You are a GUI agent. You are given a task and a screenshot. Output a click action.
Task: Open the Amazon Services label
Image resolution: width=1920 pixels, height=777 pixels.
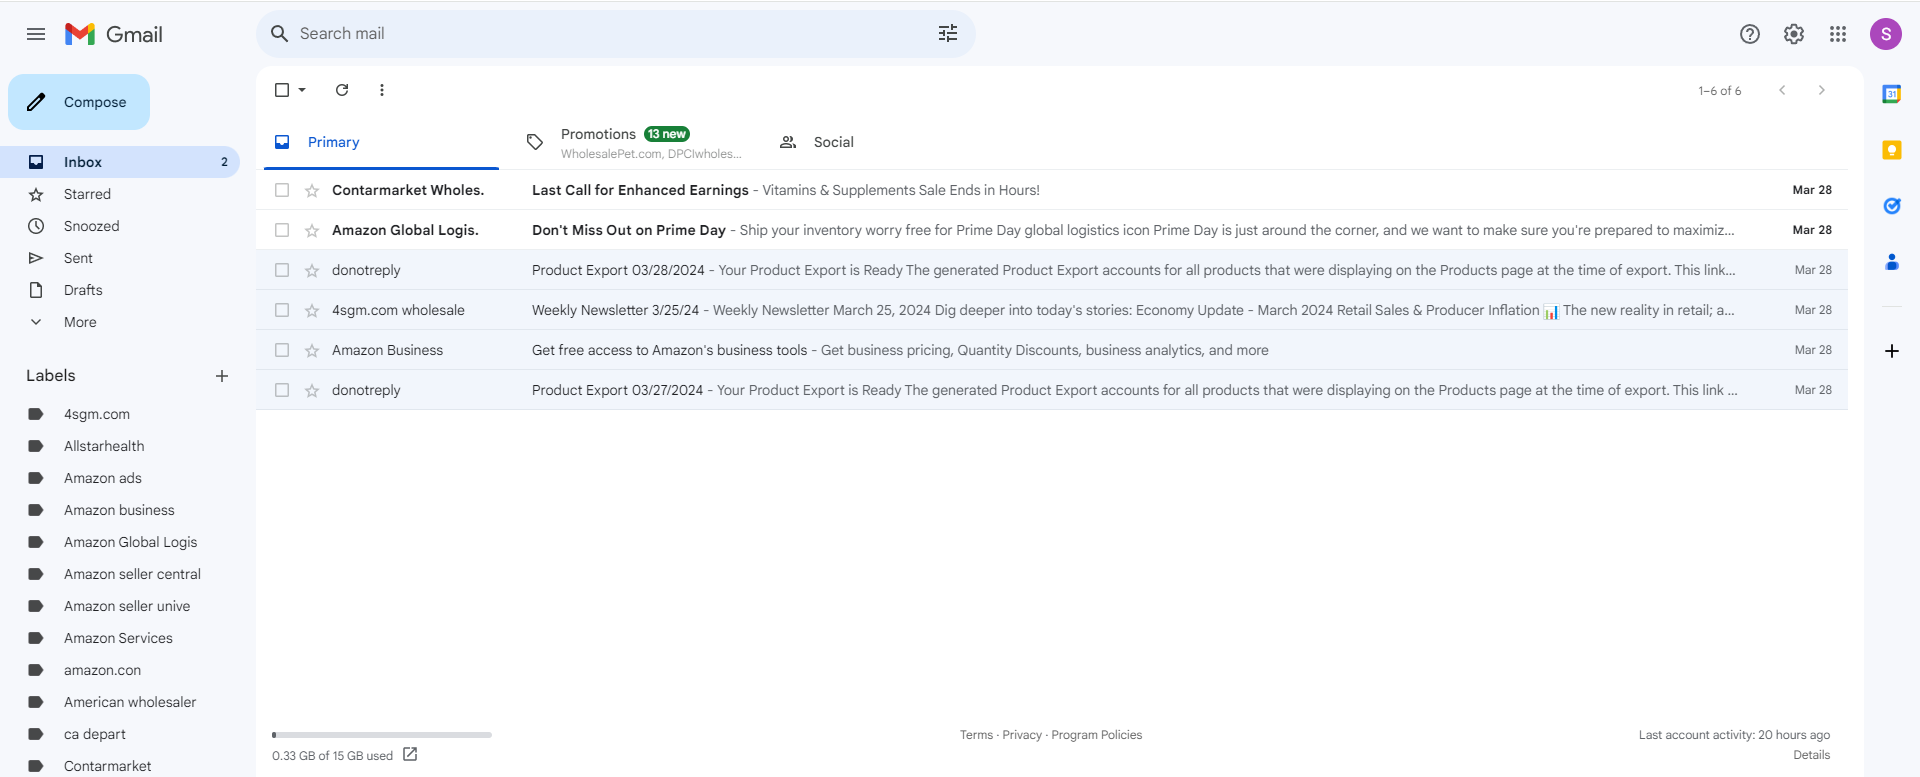(x=120, y=638)
